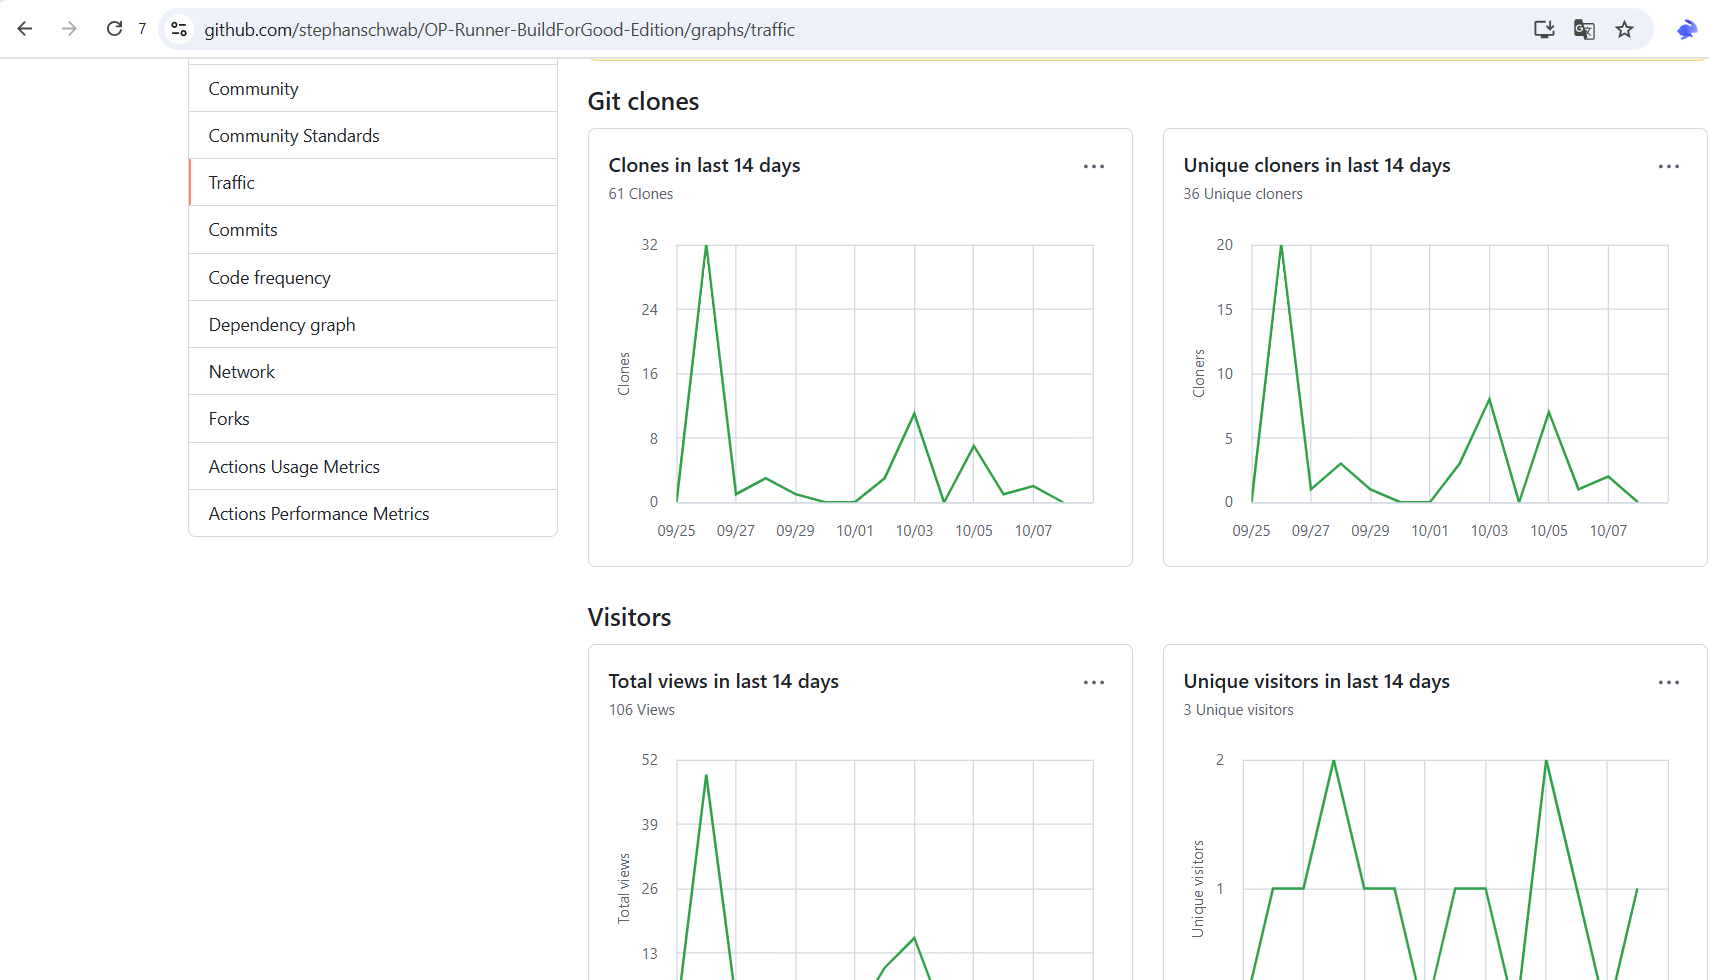Image resolution: width=1709 pixels, height=980 pixels.
Task: Bookmark this page with the star
Action: tap(1625, 29)
